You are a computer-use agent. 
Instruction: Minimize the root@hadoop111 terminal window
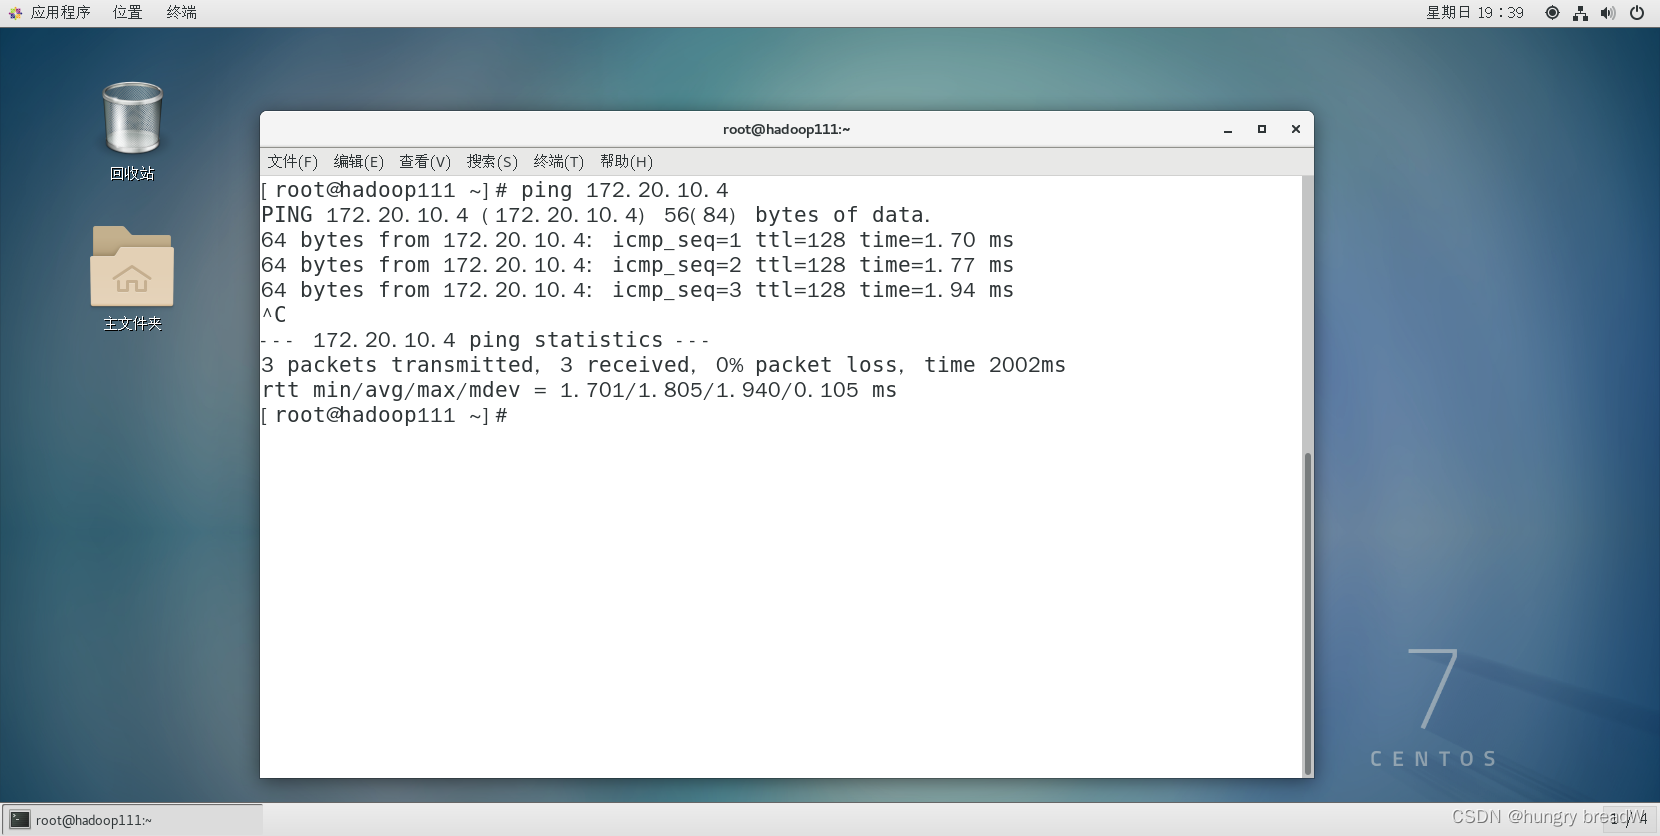pos(1228,129)
